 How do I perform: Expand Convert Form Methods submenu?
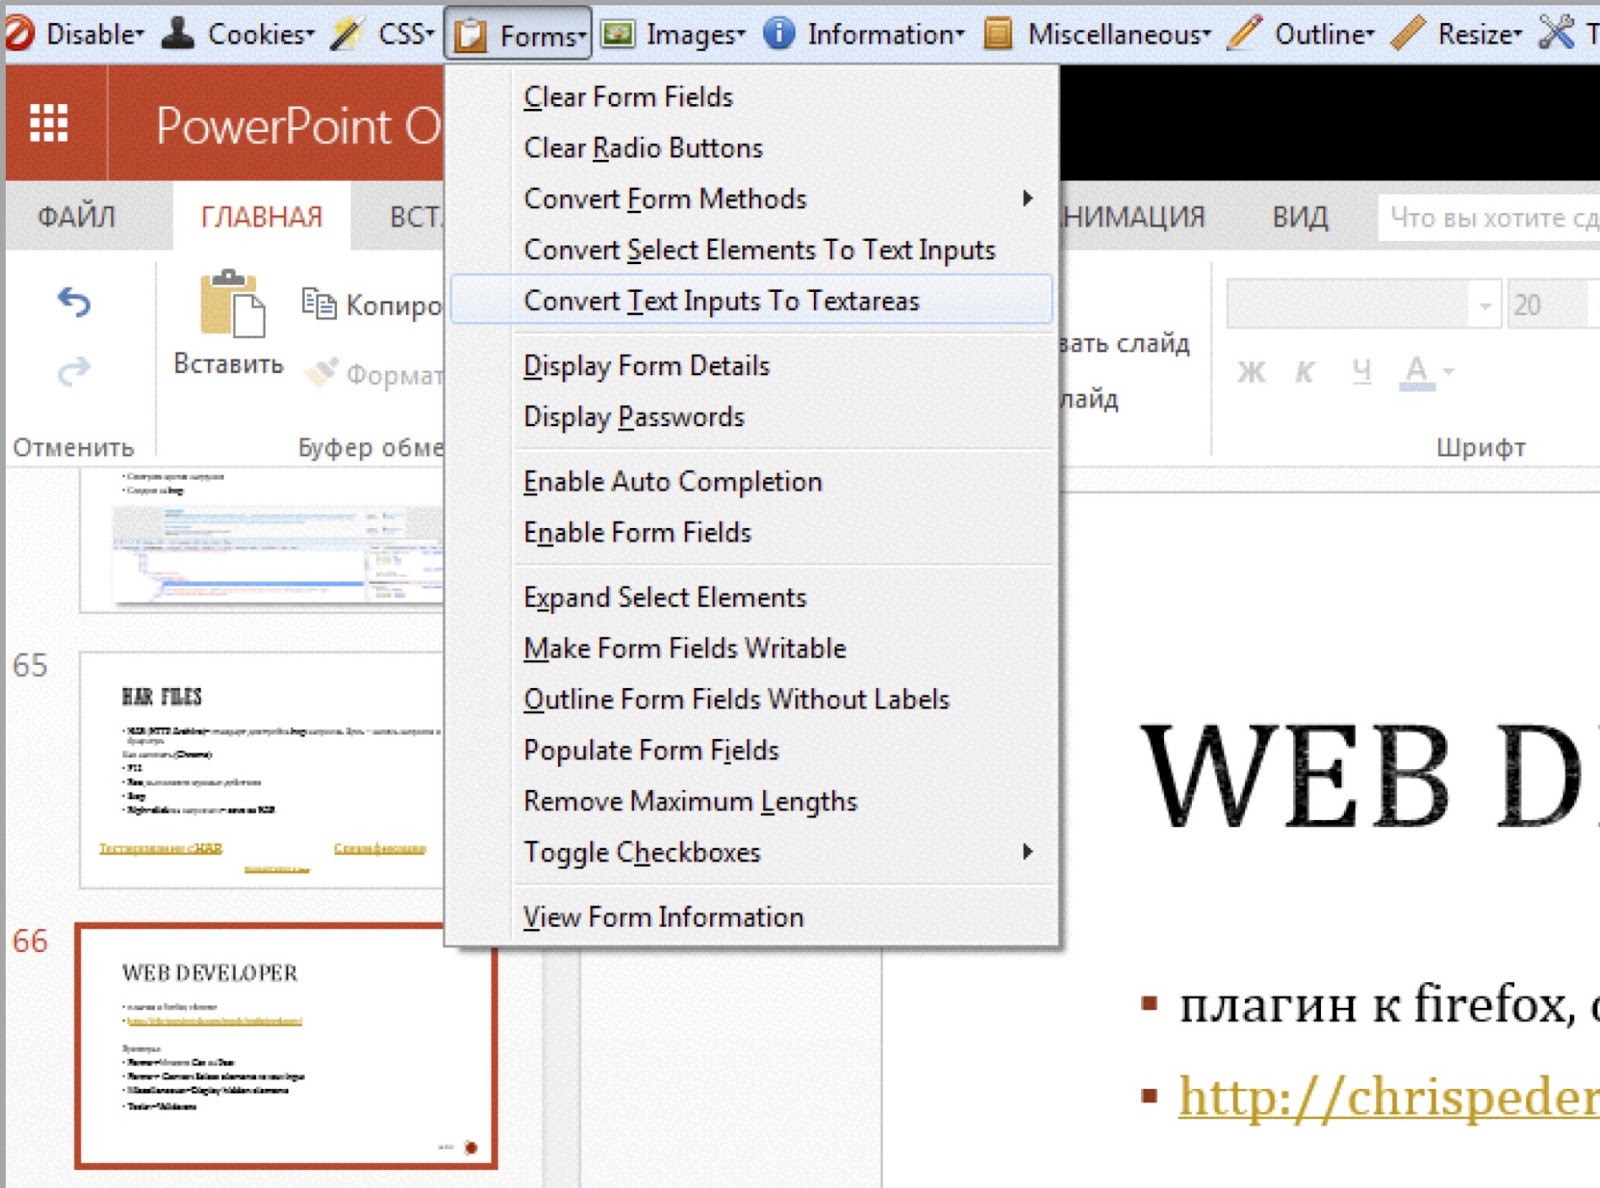(752, 199)
